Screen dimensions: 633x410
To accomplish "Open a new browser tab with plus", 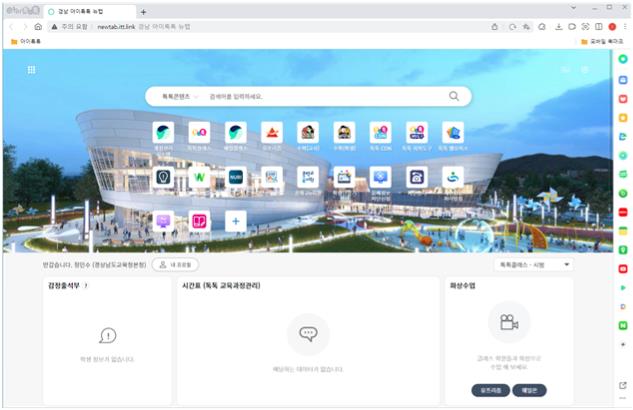I will point(143,12).
